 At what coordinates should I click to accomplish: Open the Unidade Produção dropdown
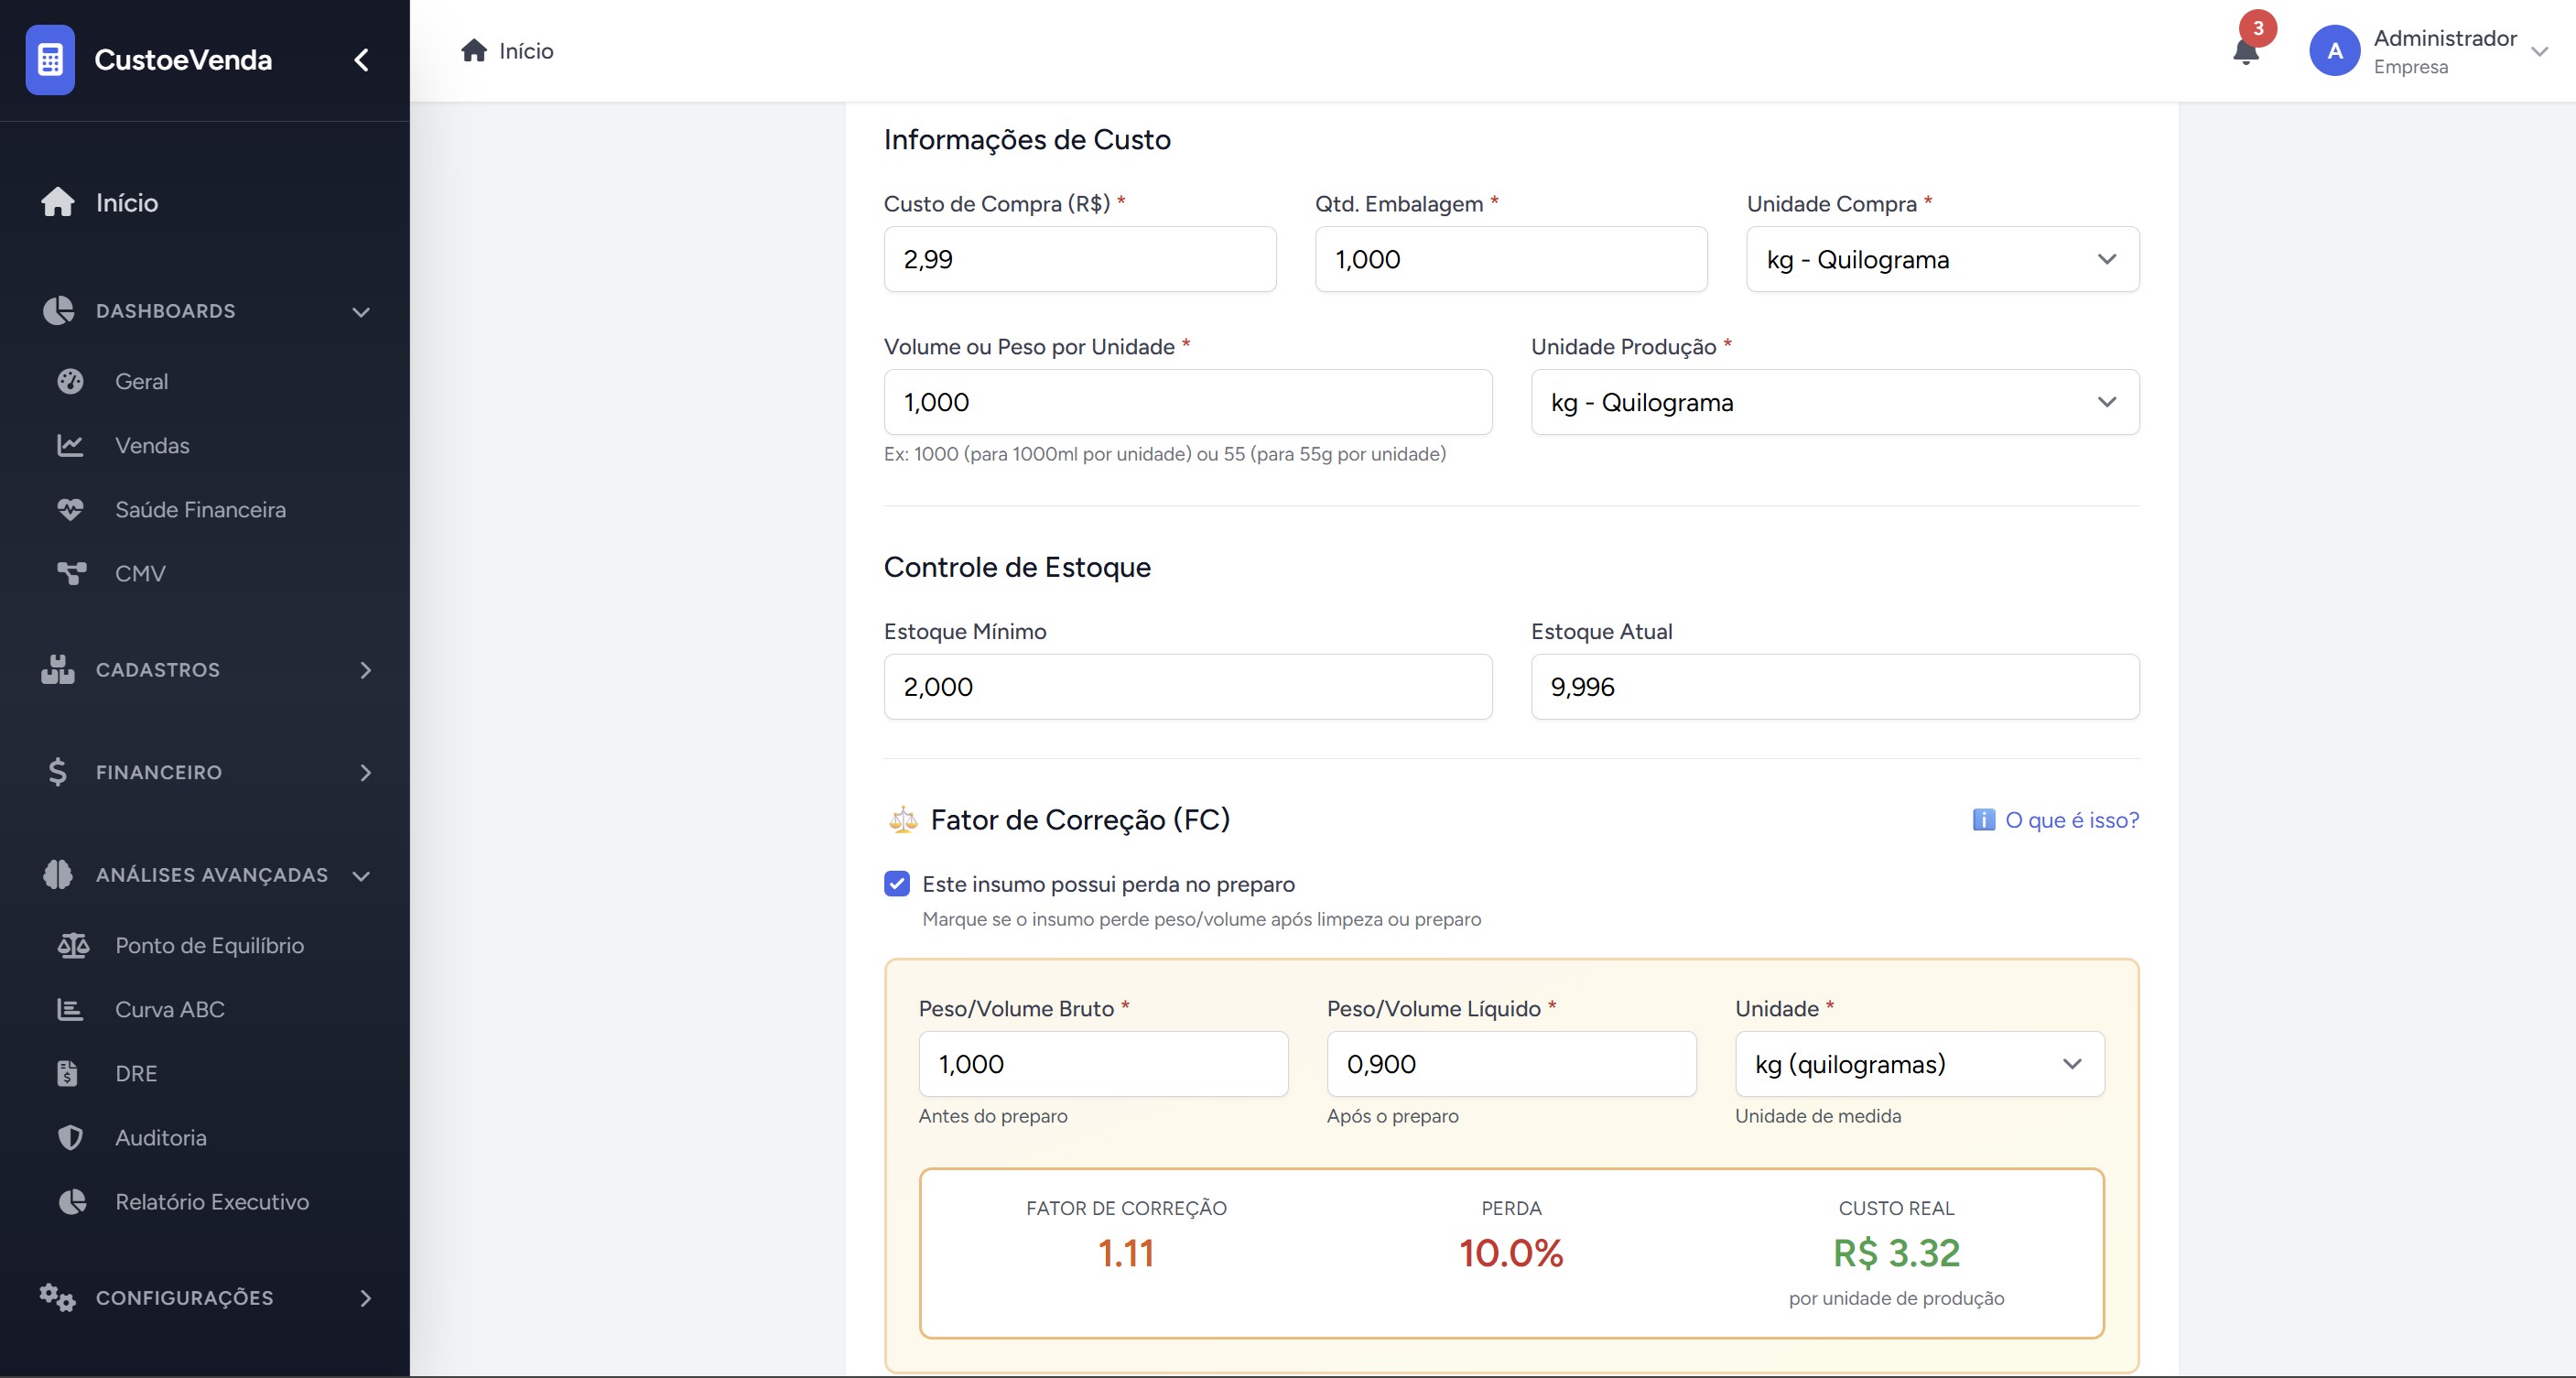tap(1834, 402)
